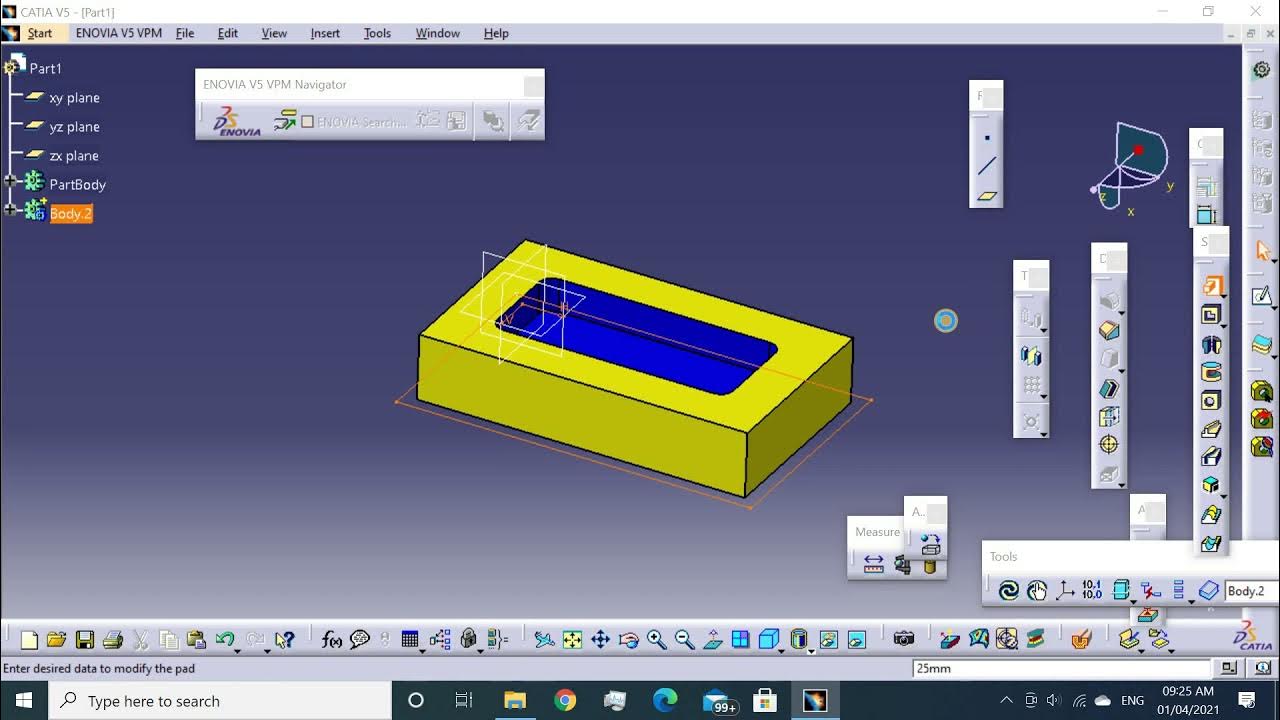Select the Thread/Tap tool icon

click(x=1108, y=444)
